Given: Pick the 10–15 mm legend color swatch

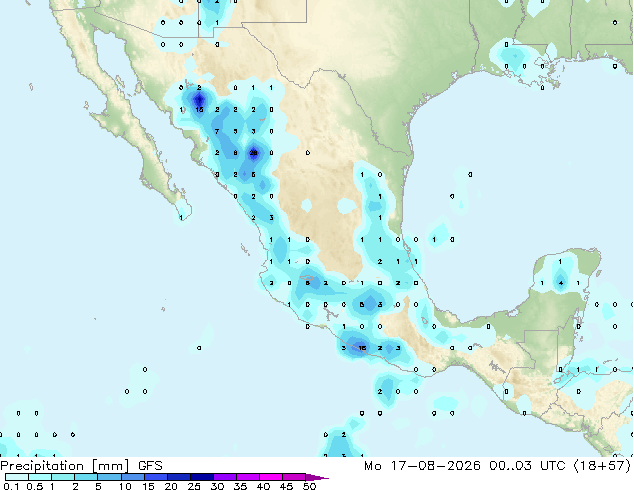Looking at the screenshot, I should coord(132,477).
